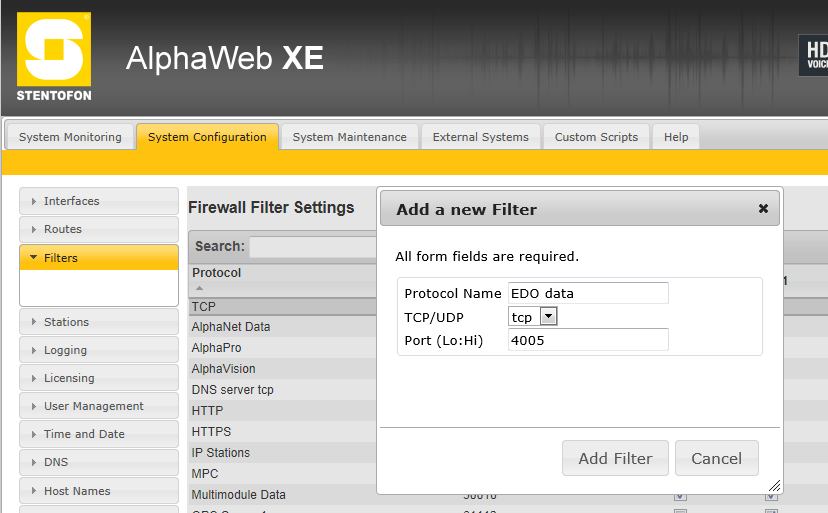
Task: Switch to the System Monitoring tab
Action: [70, 137]
